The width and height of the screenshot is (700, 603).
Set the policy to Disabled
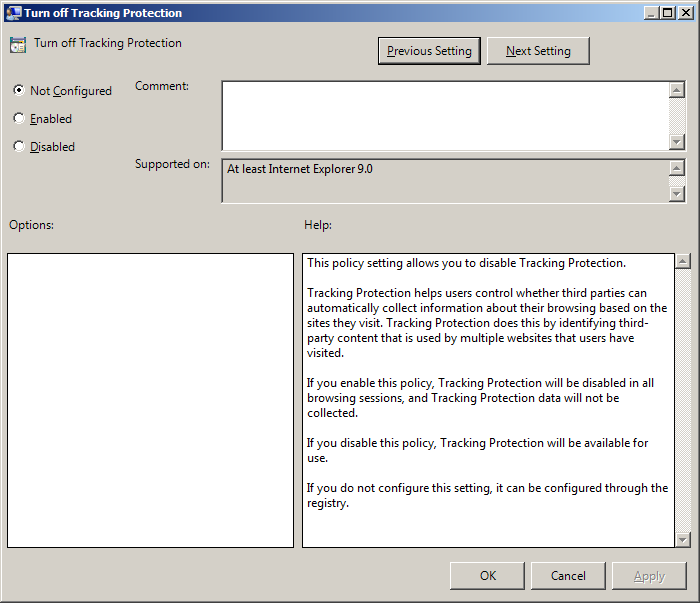coord(19,146)
